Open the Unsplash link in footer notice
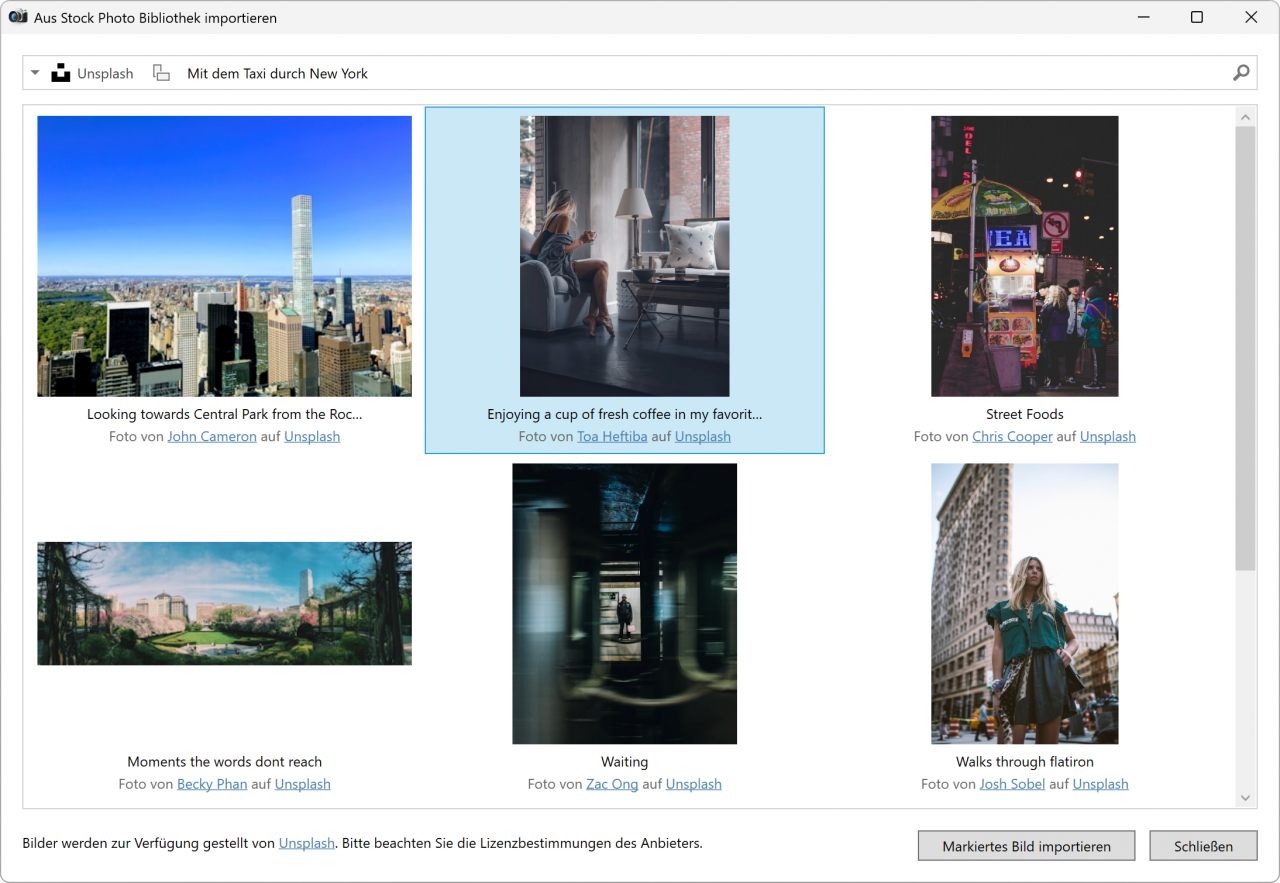Screen dimensions: 1280x883 pyautogui.click(x=306, y=843)
